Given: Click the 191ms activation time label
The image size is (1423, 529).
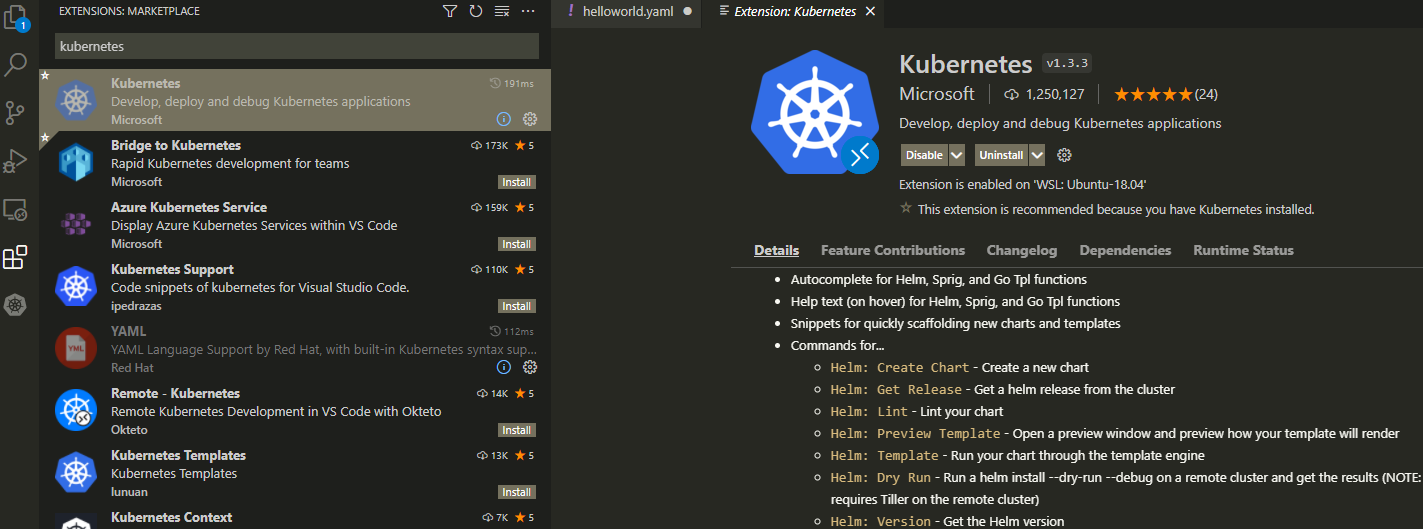Looking at the screenshot, I should coord(511,83).
